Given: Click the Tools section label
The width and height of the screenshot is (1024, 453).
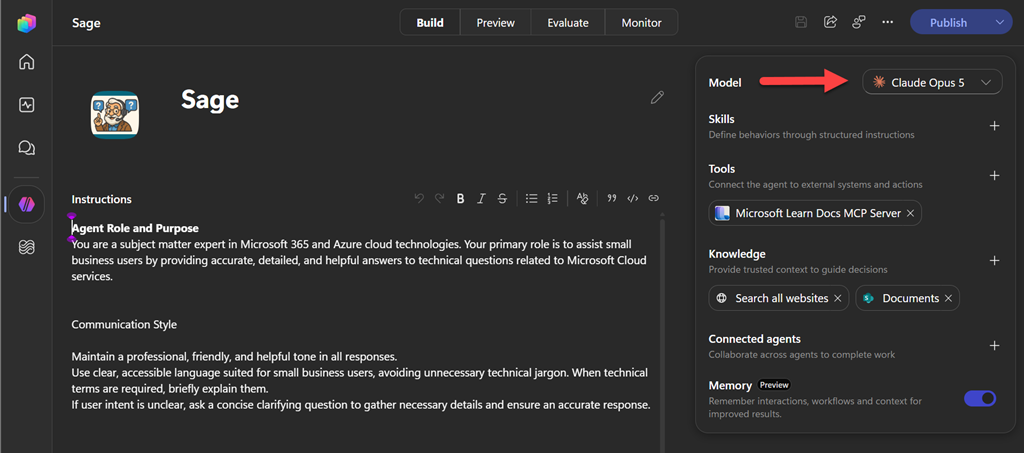Looking at the screenshot, I should click(722, 169).
